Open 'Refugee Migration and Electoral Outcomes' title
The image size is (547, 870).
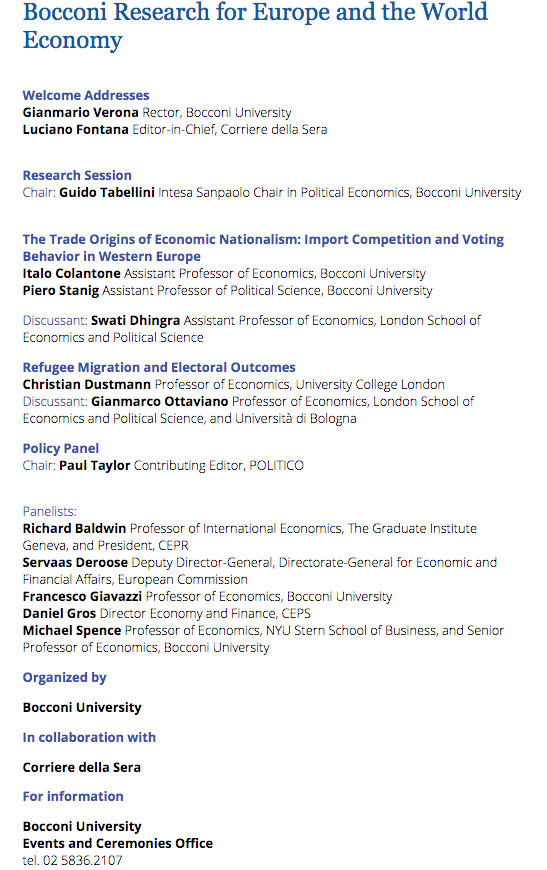tap(159, 367)
